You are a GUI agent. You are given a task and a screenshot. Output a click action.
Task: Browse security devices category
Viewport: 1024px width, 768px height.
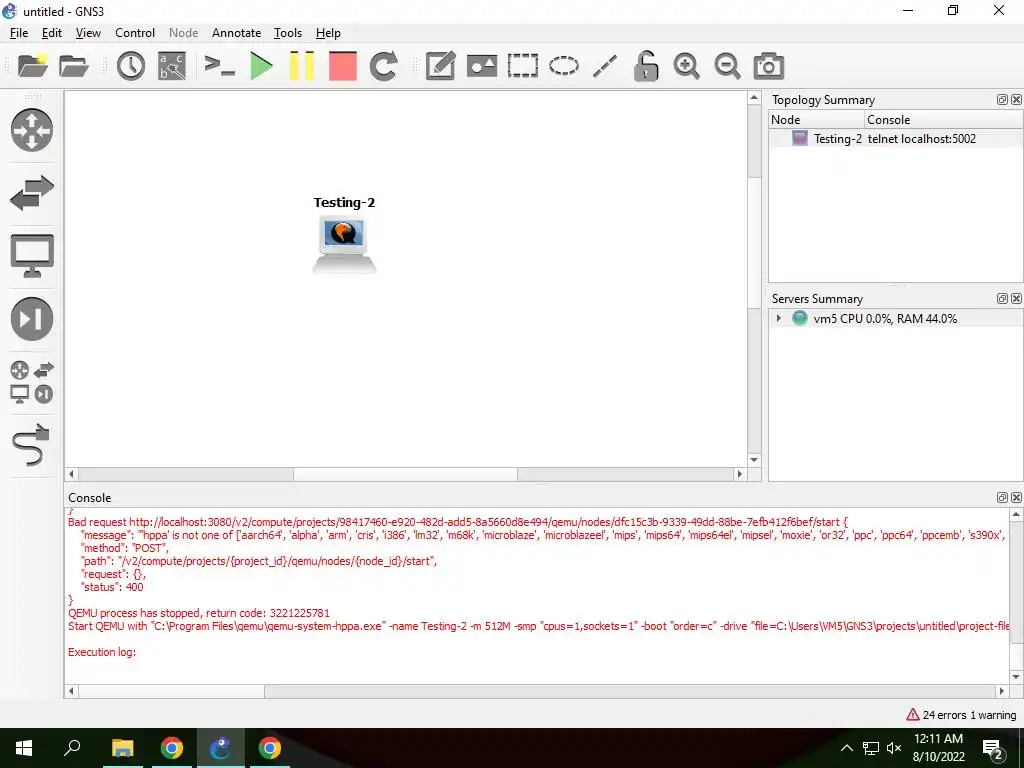tap(31, 319)
